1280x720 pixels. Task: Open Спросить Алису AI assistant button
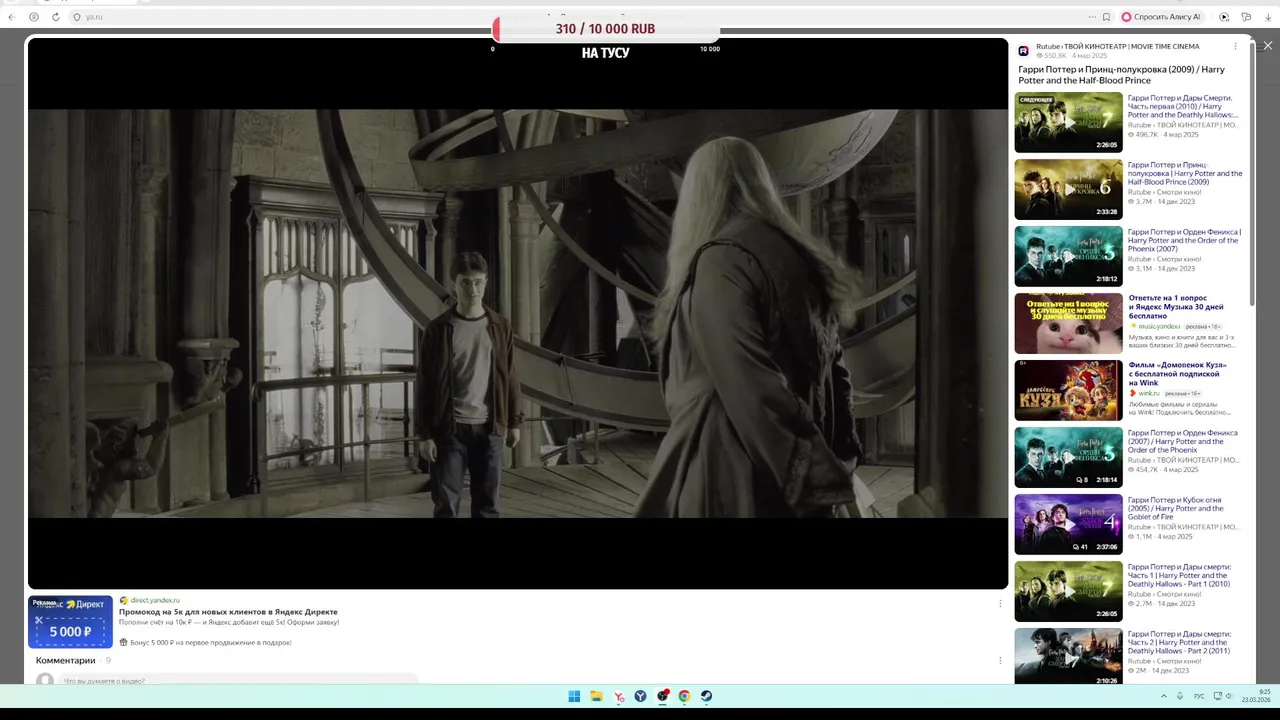[x=1160, y=17]
